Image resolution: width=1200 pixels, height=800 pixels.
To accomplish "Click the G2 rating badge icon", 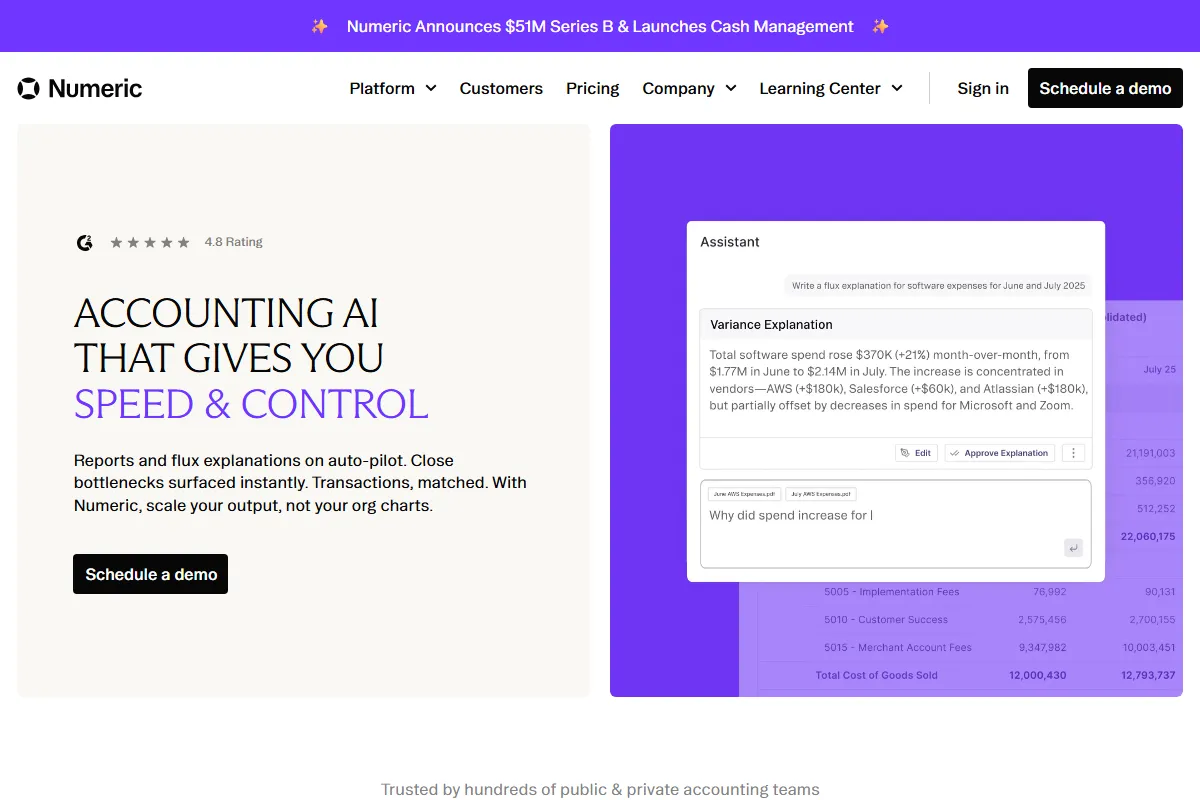I will [85, 242].
